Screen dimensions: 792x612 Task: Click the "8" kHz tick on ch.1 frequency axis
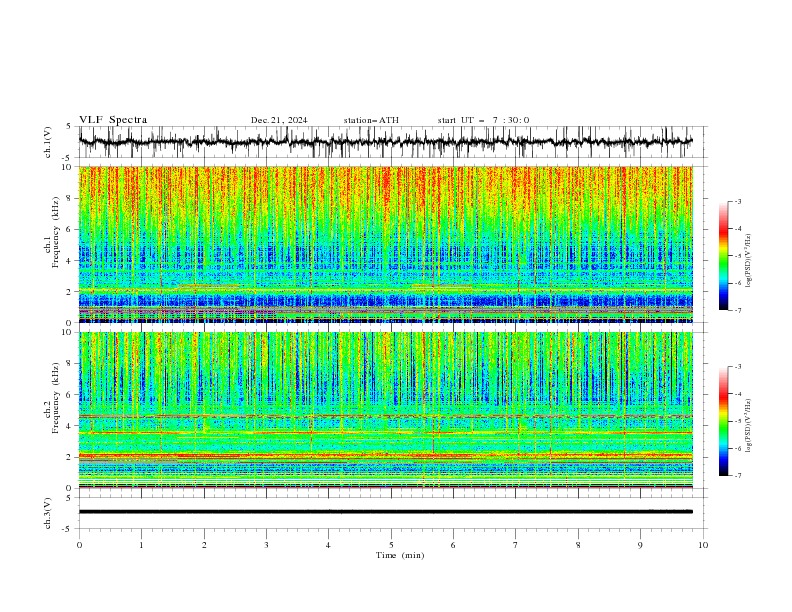[x=70, y=198]
